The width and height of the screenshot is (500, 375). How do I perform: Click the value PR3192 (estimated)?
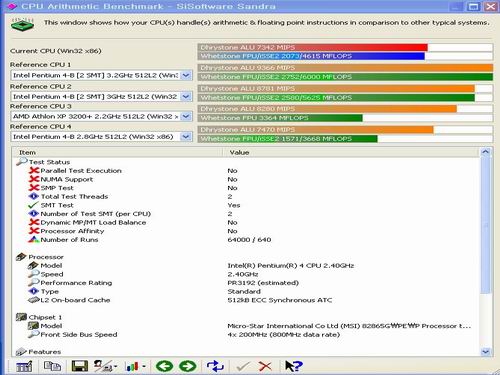[x=263, y=283]
